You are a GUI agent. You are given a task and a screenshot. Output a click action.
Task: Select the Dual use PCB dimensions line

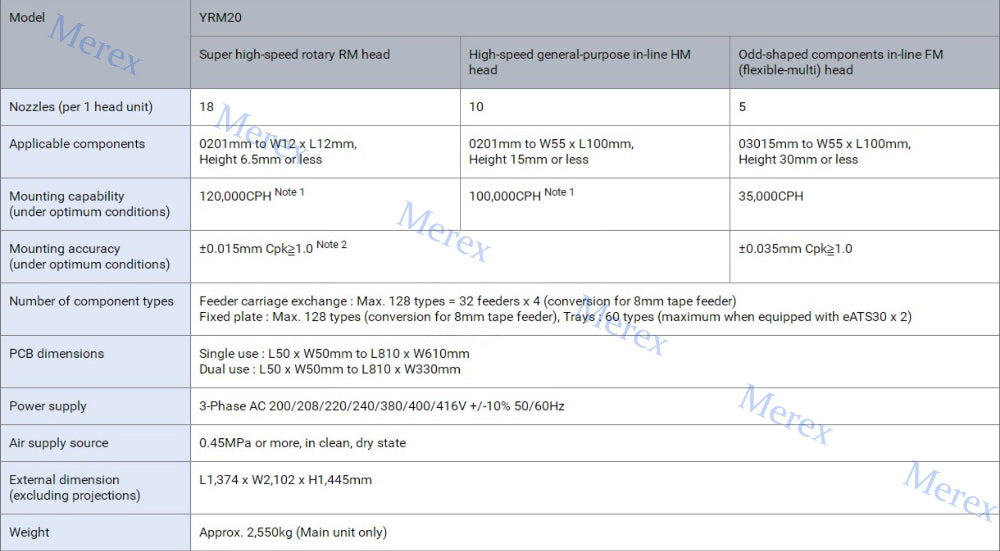[330, 369]
